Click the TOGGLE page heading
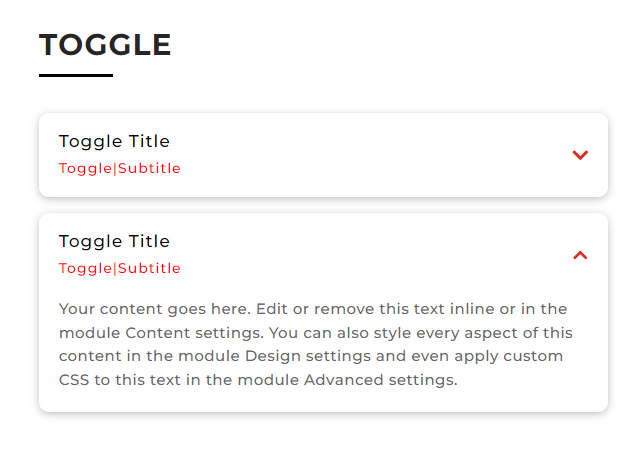Screen dimensions: 640x453 click(105, 45)
